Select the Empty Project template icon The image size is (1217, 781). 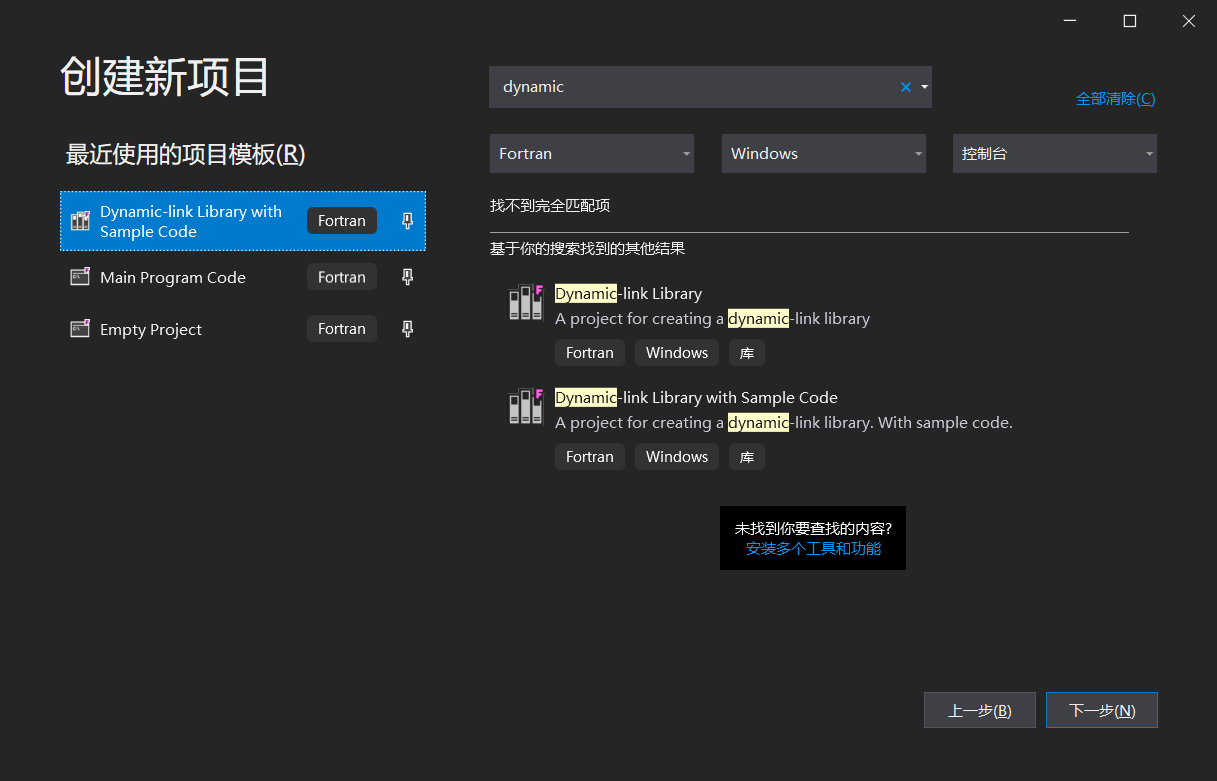coord(79,328)
